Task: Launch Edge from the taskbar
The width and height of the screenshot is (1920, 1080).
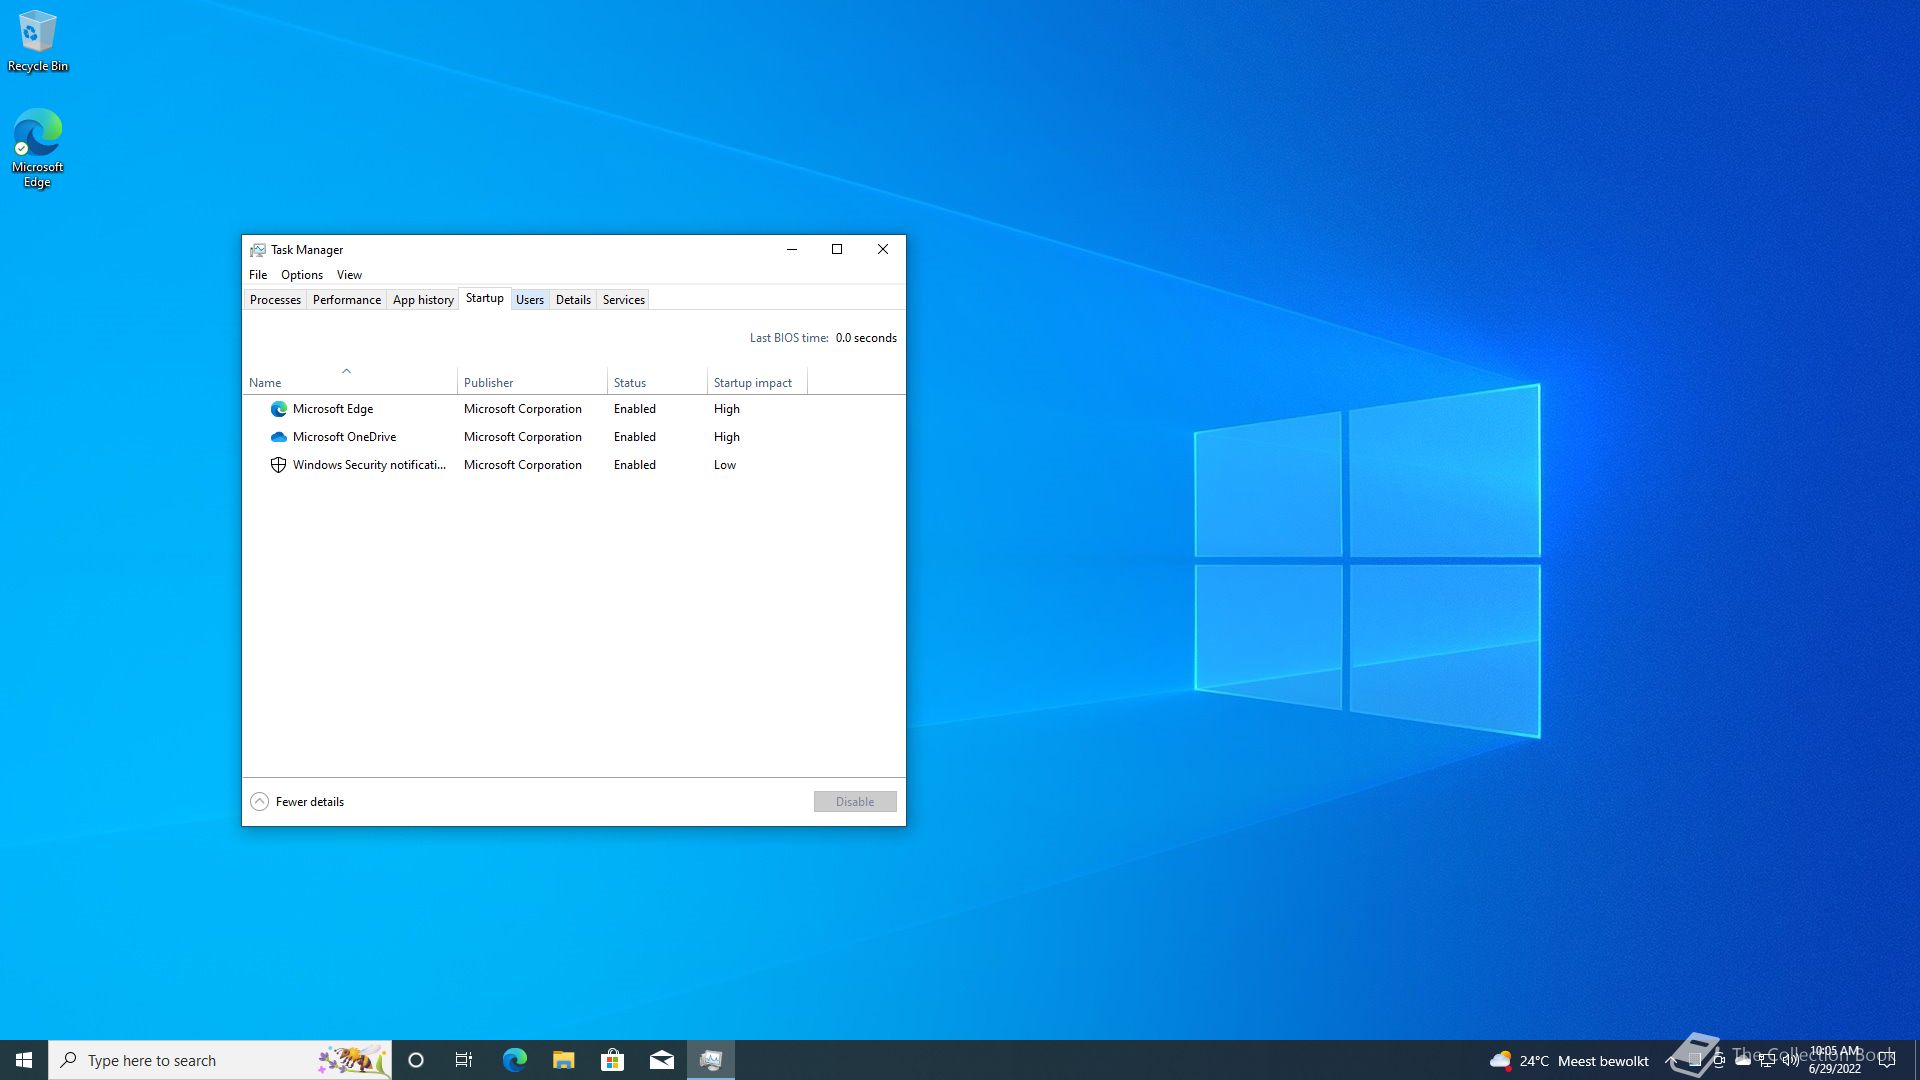Action: pos(514,1060)
